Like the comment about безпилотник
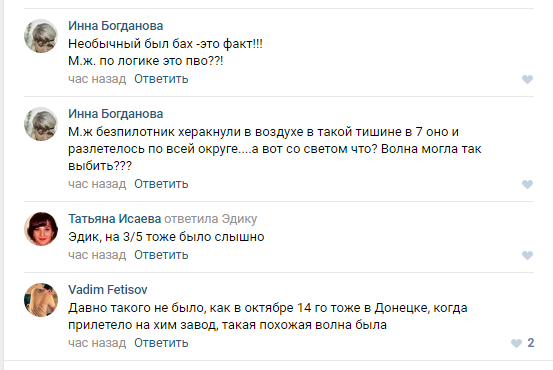This screenshot has height=370, width=553. click(527, 184)
